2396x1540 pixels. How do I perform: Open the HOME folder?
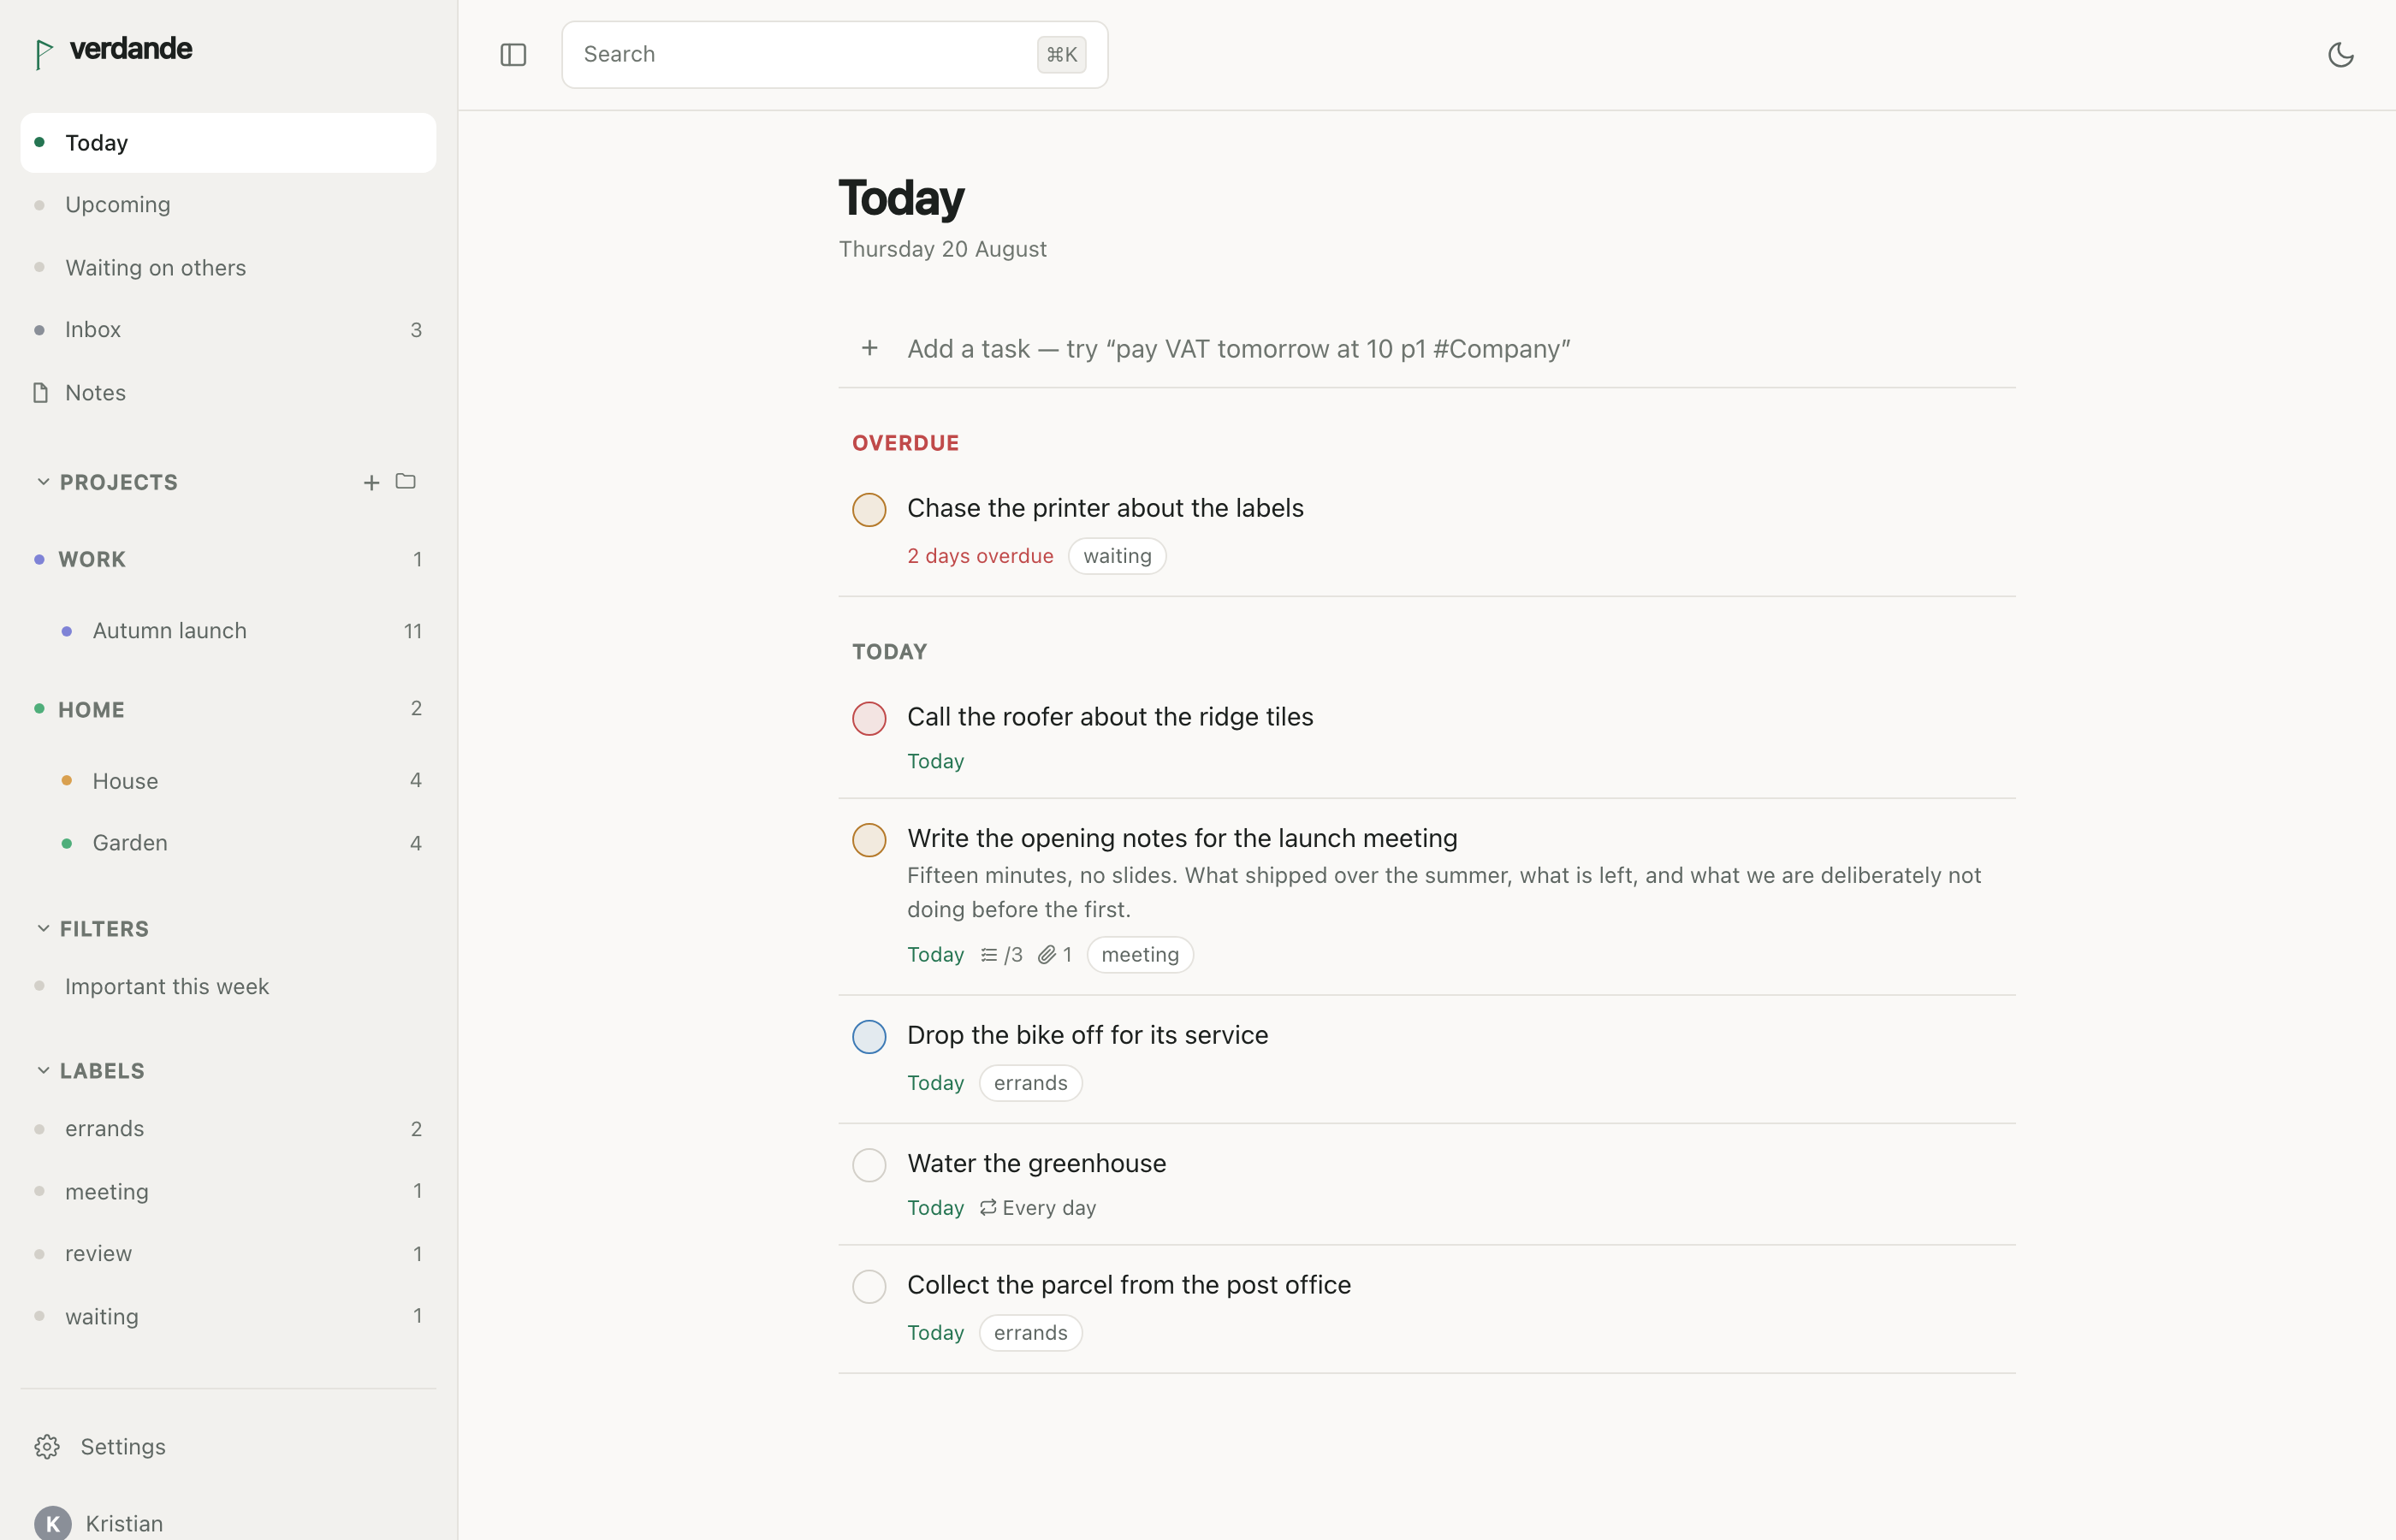(228, 710)
